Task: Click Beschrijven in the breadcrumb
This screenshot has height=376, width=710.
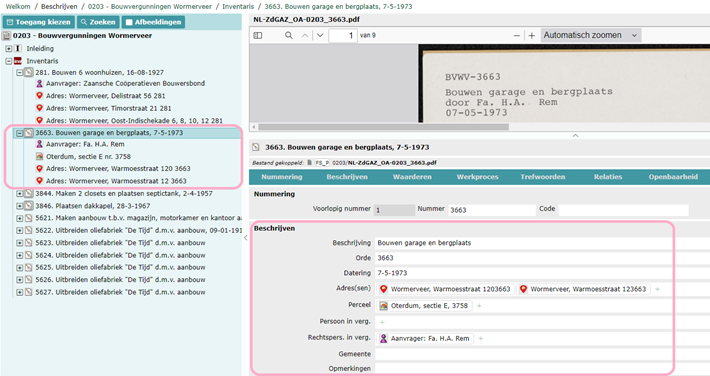Action: 59,6
